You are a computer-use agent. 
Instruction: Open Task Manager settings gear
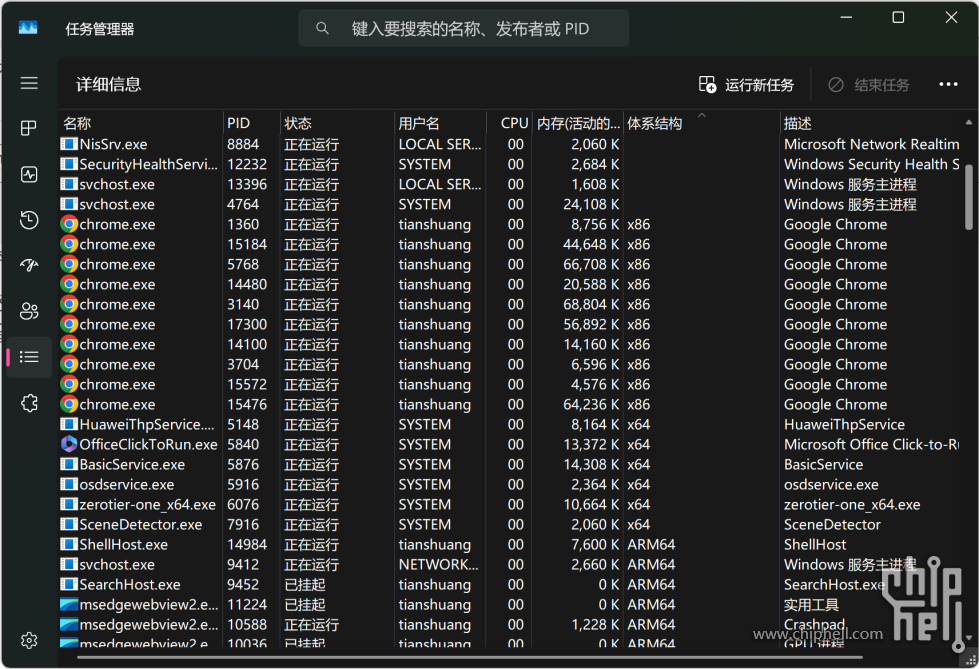pos(29,640)
